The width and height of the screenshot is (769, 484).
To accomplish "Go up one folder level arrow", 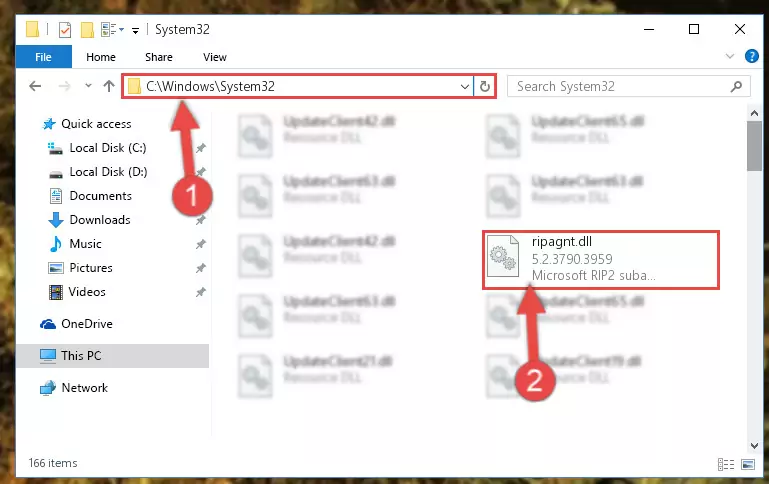I will [109, 86].
